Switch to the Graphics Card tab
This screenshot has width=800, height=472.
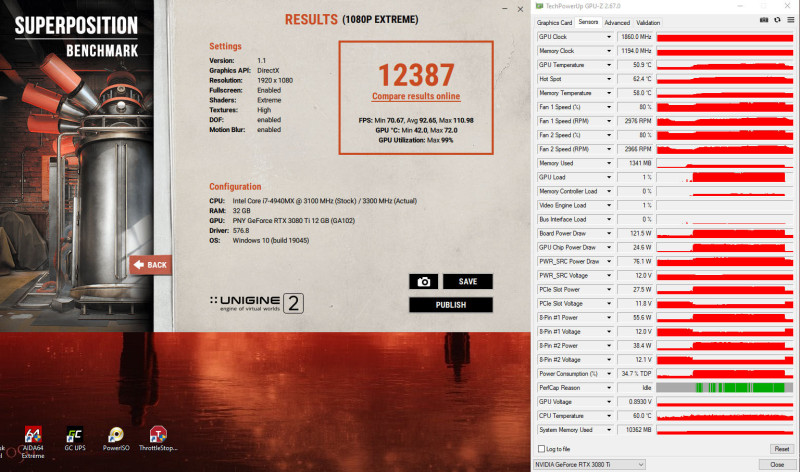point(555,22)
